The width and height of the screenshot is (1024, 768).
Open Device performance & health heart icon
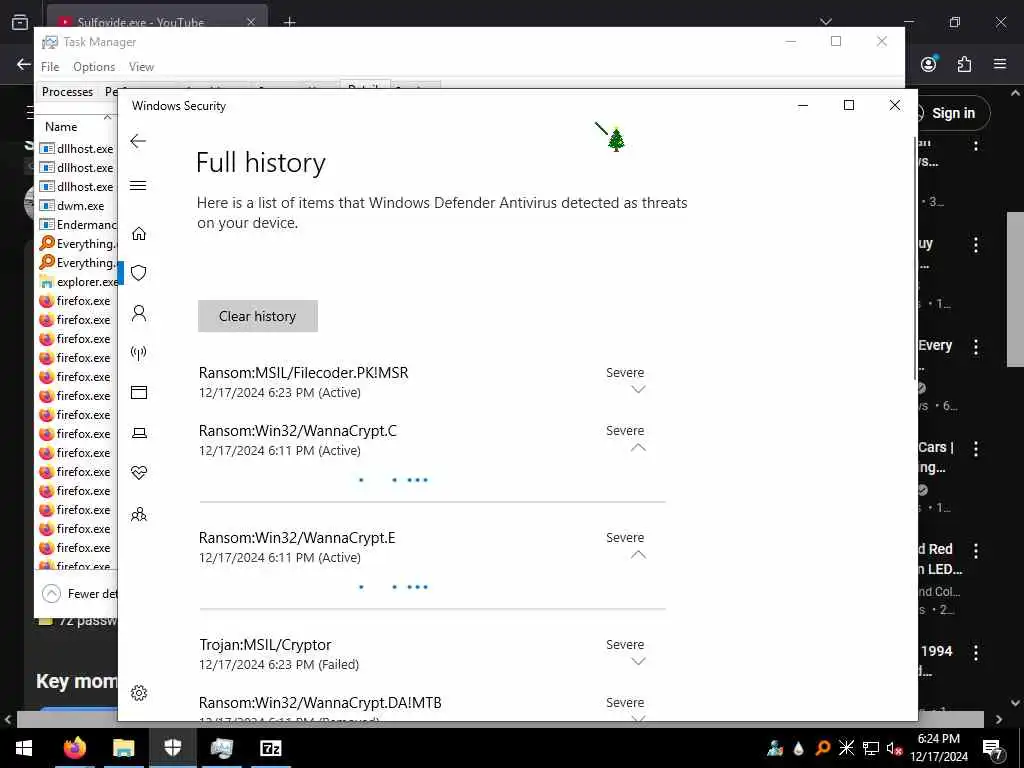pyautogui.click(x=138, y=473)
